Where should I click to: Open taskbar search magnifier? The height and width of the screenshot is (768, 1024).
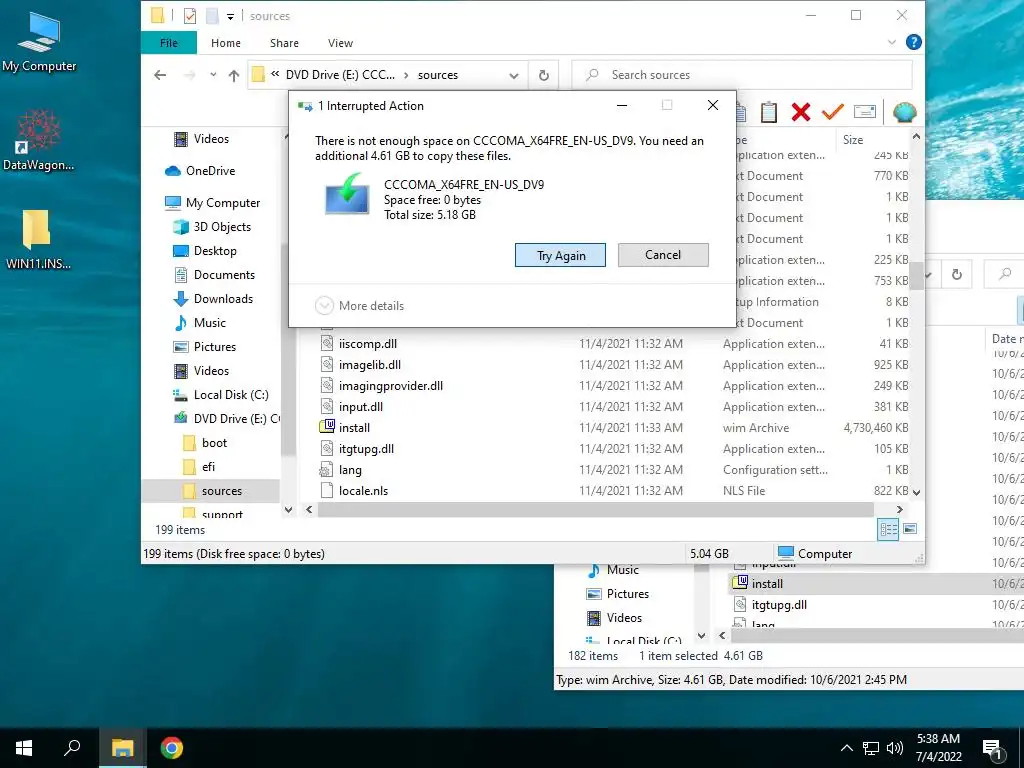(72, 748)
